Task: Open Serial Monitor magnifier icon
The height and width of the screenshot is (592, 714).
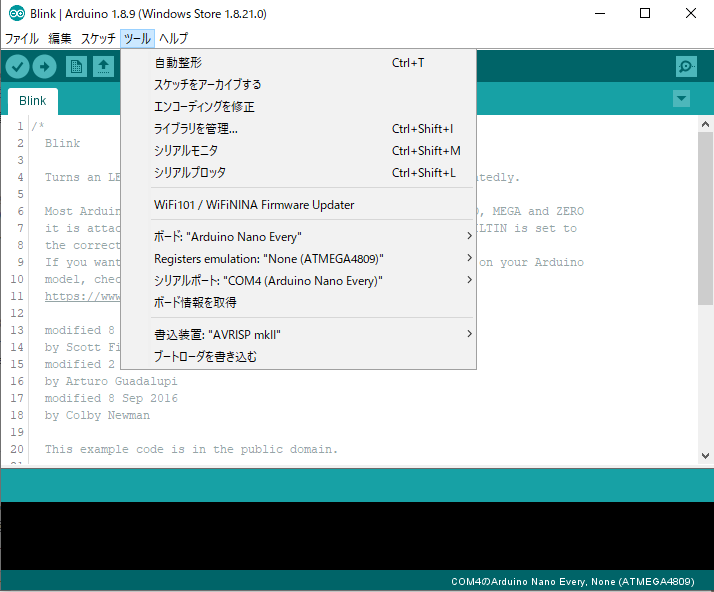Action: (686, 67)
